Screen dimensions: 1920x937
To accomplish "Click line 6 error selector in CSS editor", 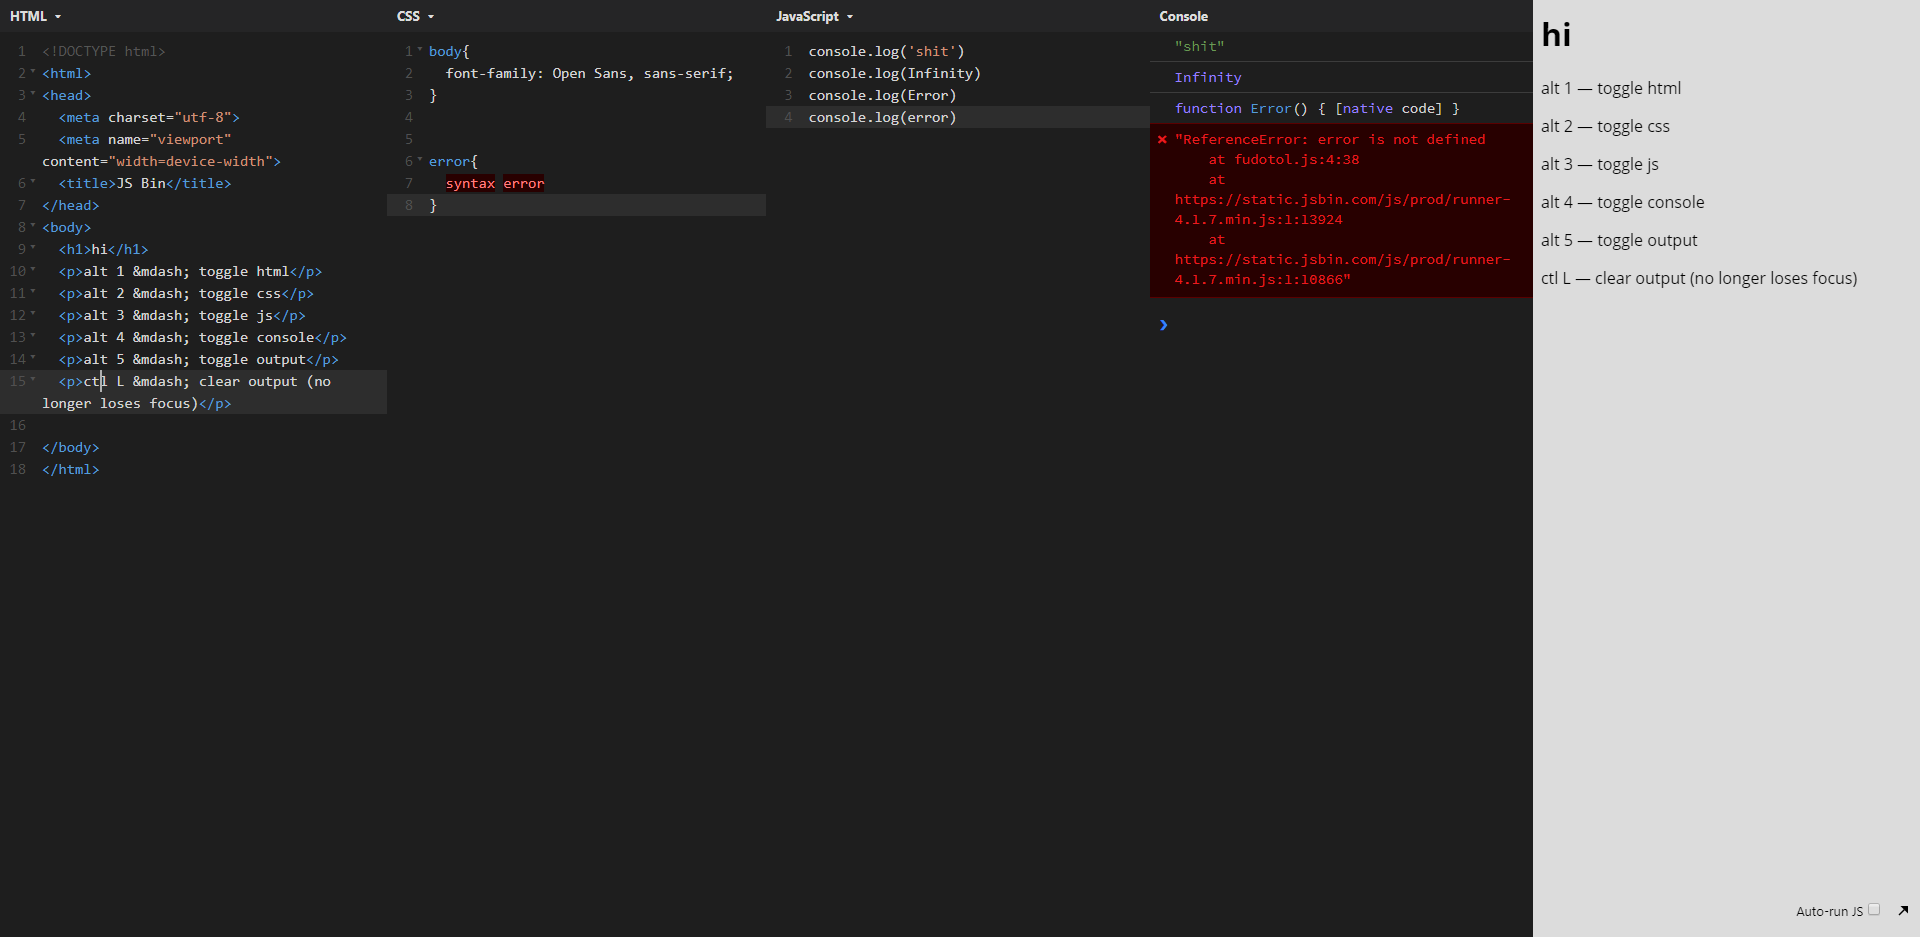I will 450,161.
